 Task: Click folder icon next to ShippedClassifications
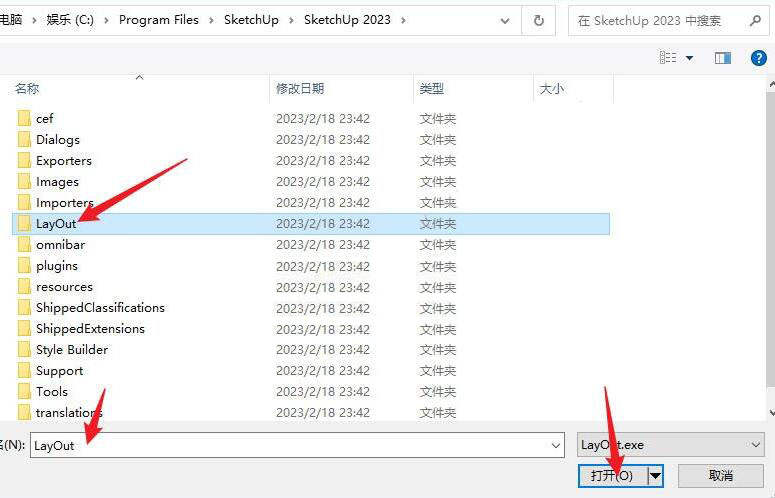(24, 308)
